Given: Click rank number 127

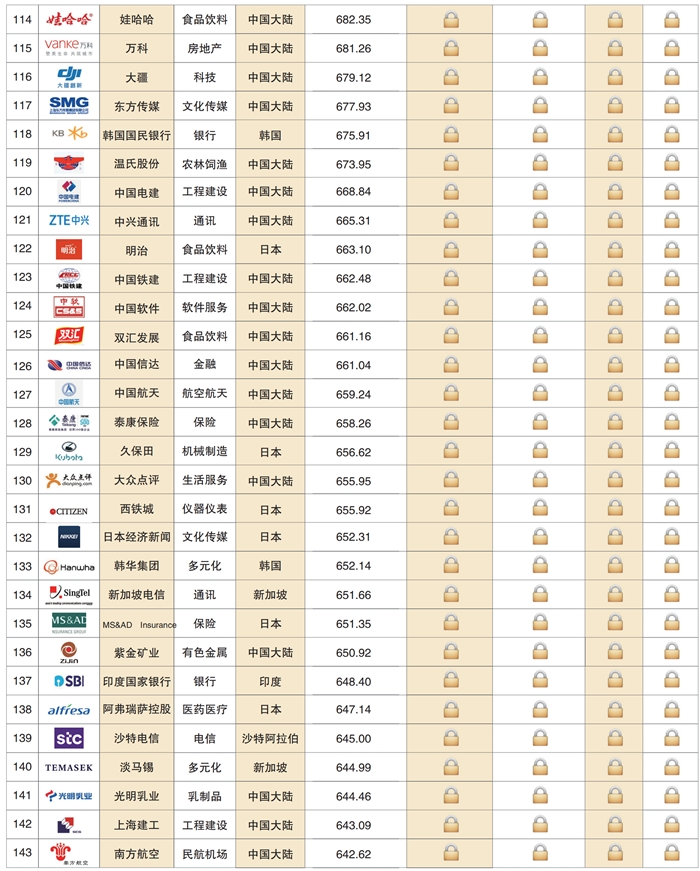Looking at the screenshot, I should click(22, 394).
